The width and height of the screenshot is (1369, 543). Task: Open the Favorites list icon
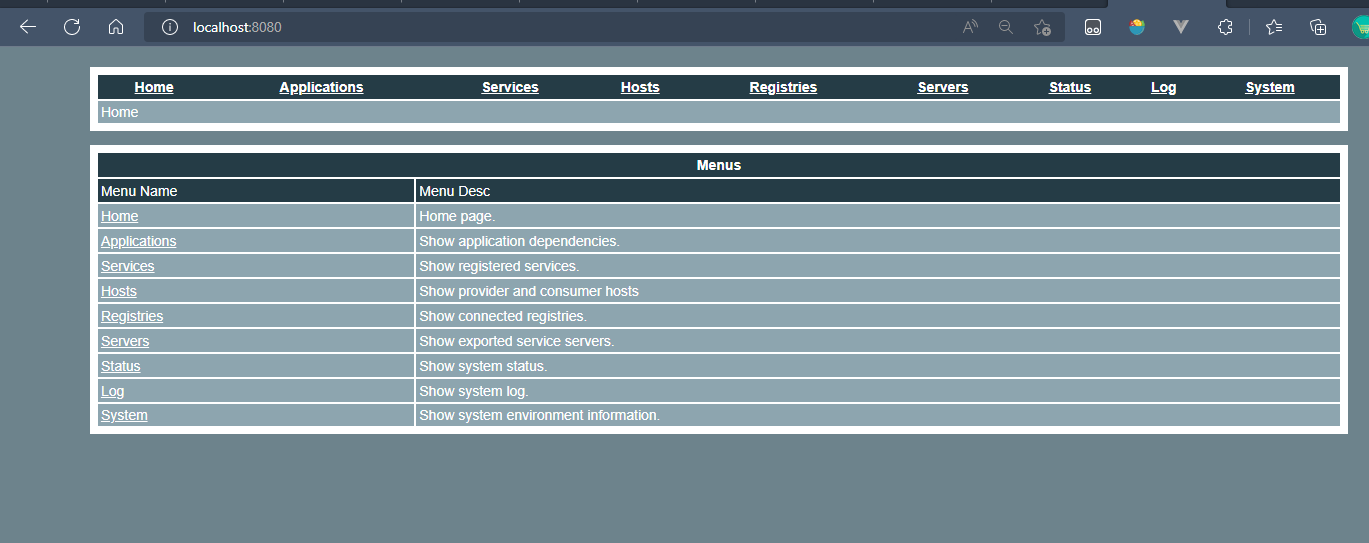[x=1274, y=27]
